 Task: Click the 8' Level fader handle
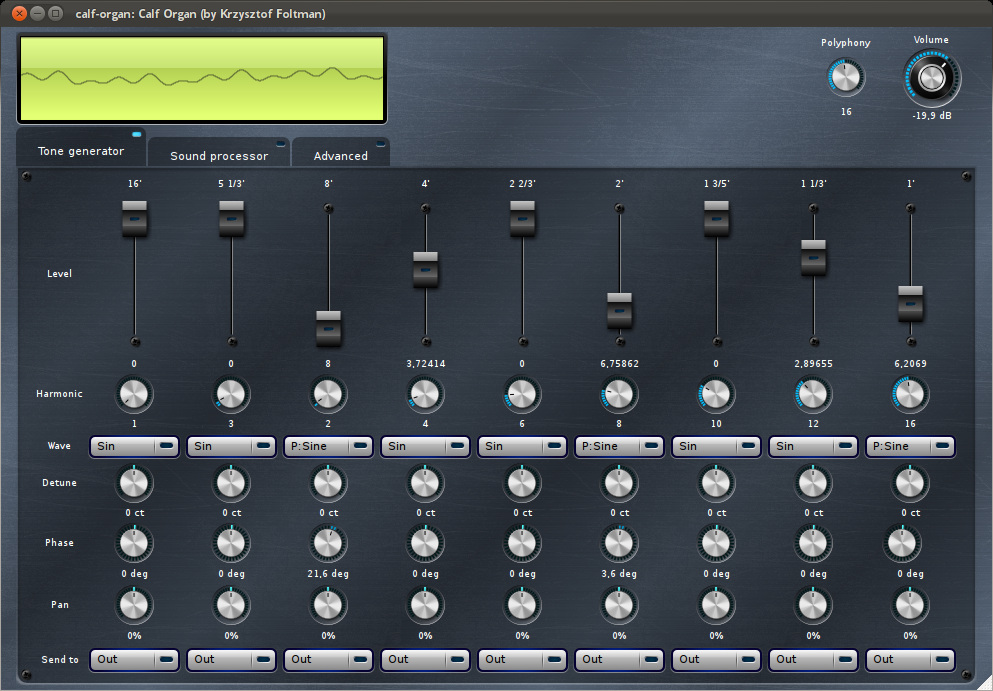pos(328,328)
